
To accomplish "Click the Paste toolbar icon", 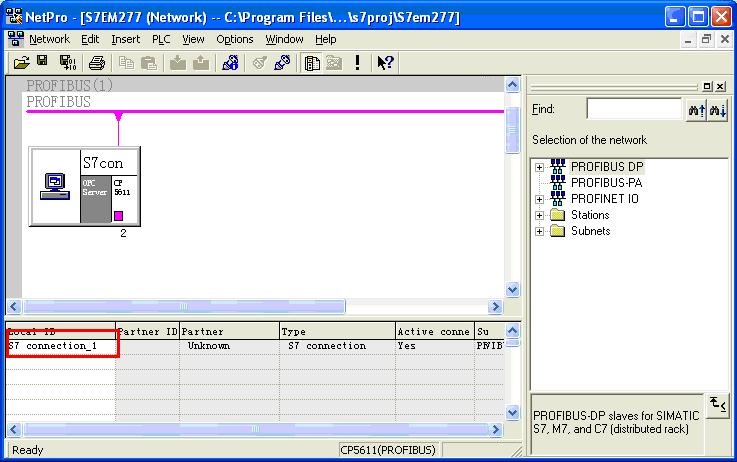I will pyautogui.click(x=149, y=63).
